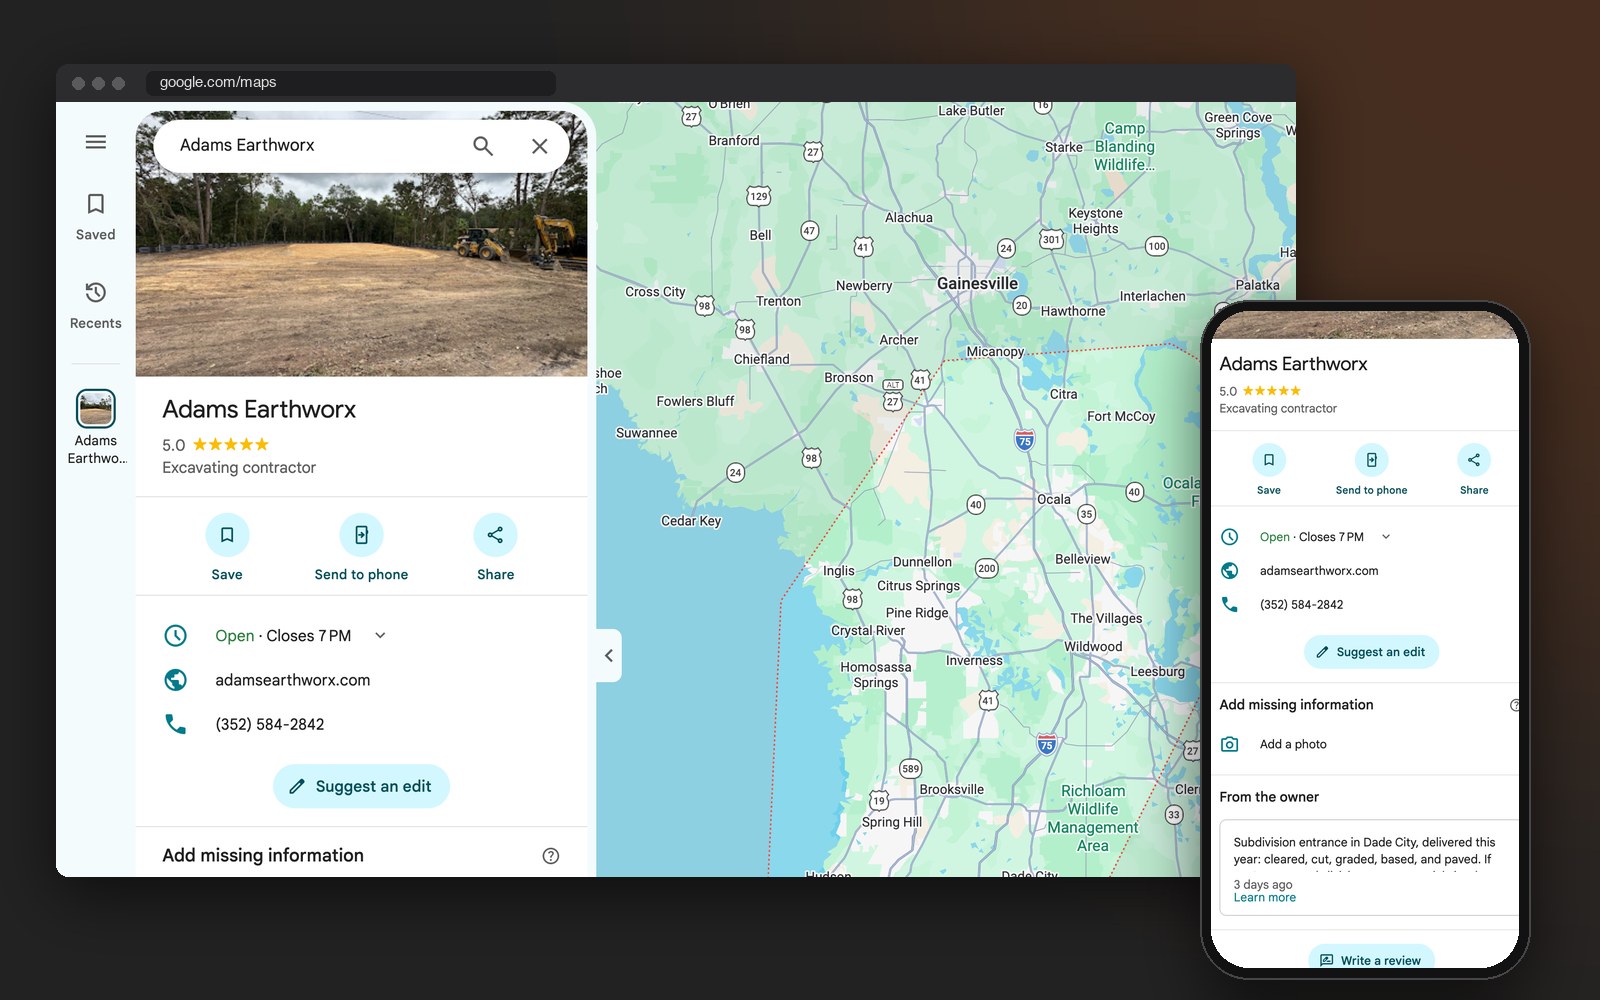Click Learn more under the owner post
Viewport: 1600px width, 1000px height.
pos(1264,898)
